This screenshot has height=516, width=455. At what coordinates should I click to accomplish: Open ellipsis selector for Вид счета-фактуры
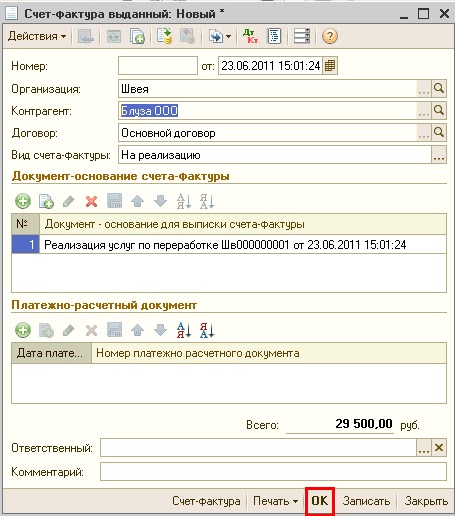439,155
